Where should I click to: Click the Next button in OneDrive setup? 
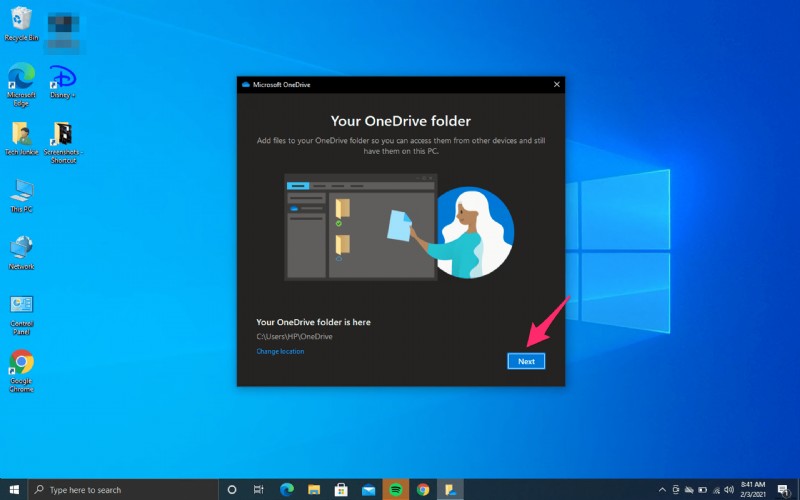(526, 361)
